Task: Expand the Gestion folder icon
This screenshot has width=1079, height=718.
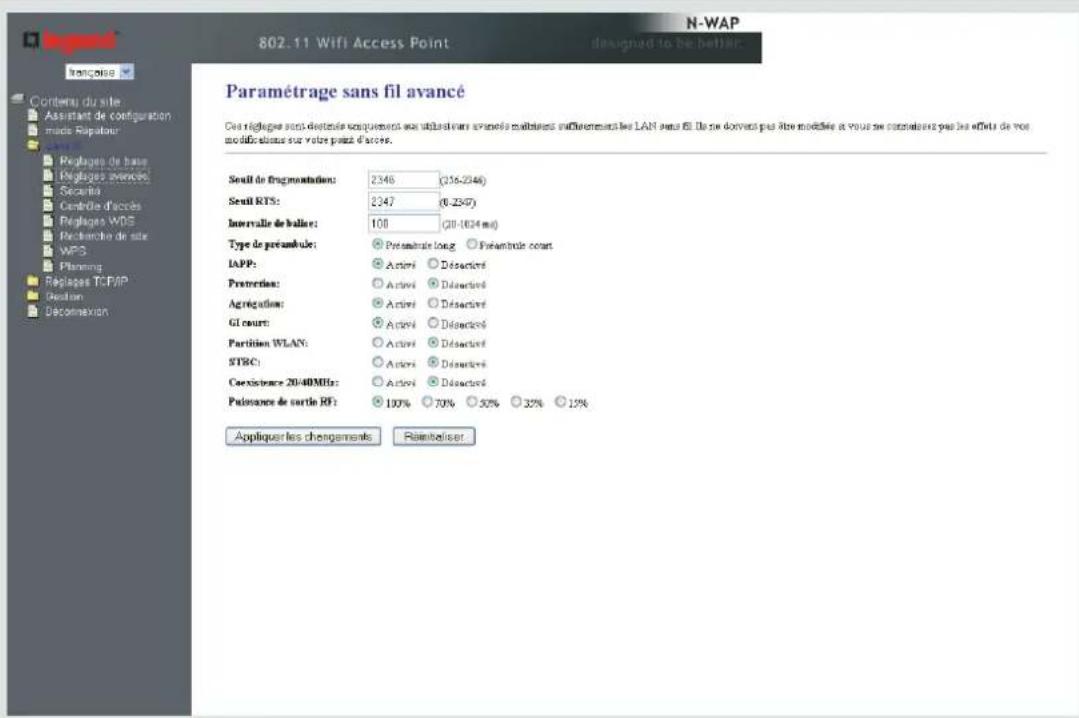Action: (x=32, y=296)
